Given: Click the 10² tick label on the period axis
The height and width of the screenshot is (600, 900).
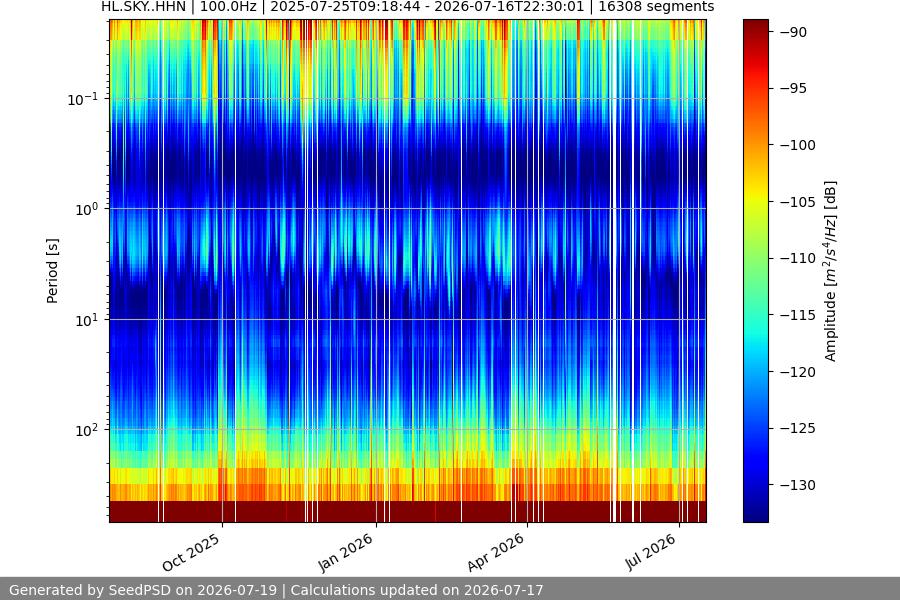Looking at the screenshot, I should click(x=87, y=431).
